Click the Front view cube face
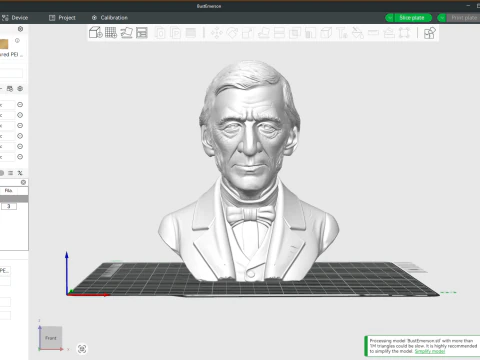Image resolution: width=480 pixels, height=360 pixels. pyautogui.click(x=51, y=338)
